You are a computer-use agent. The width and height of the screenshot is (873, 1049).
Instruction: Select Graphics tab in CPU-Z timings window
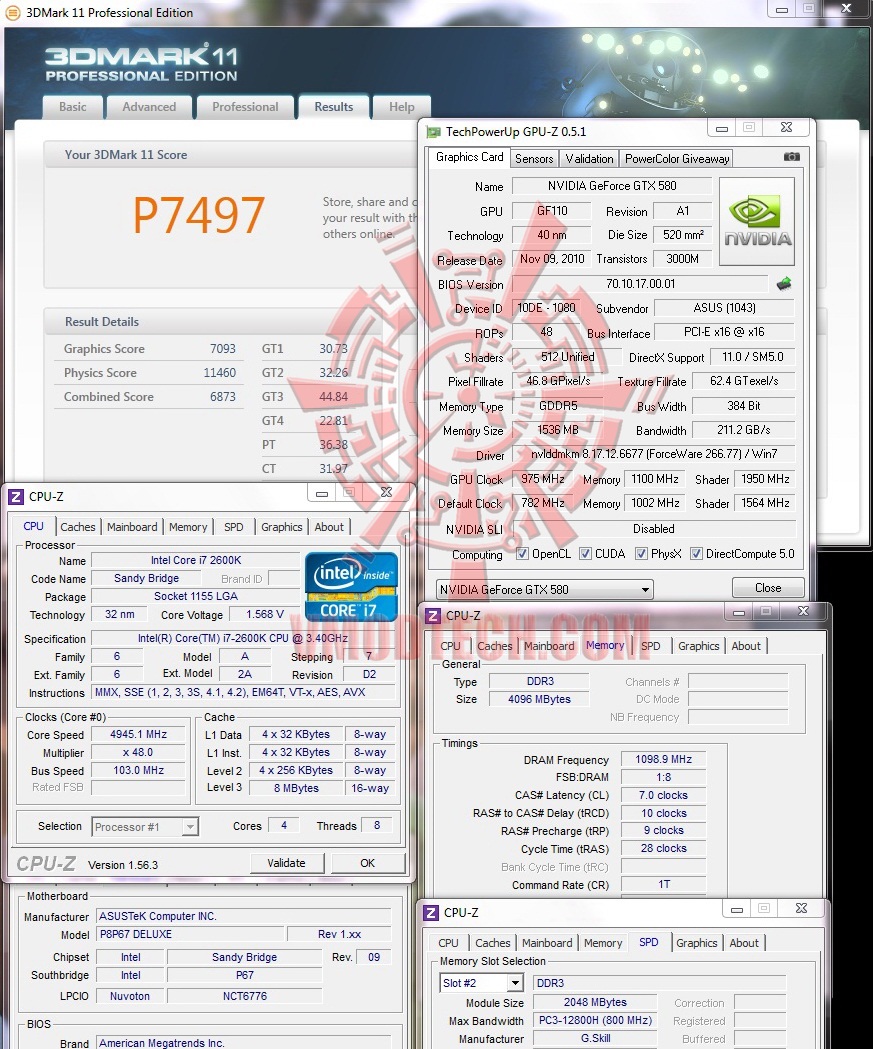click(698, 646)
